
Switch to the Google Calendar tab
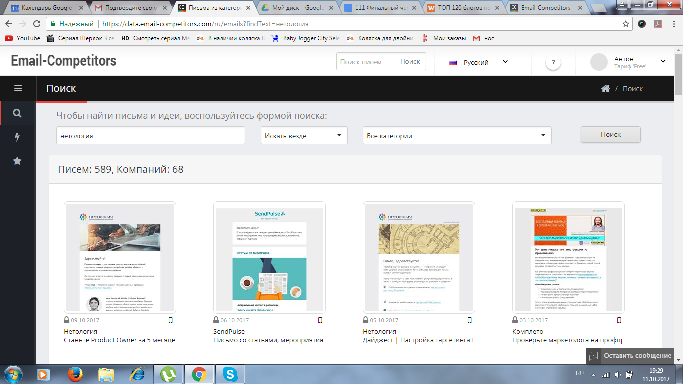click(x=47, y=8)
